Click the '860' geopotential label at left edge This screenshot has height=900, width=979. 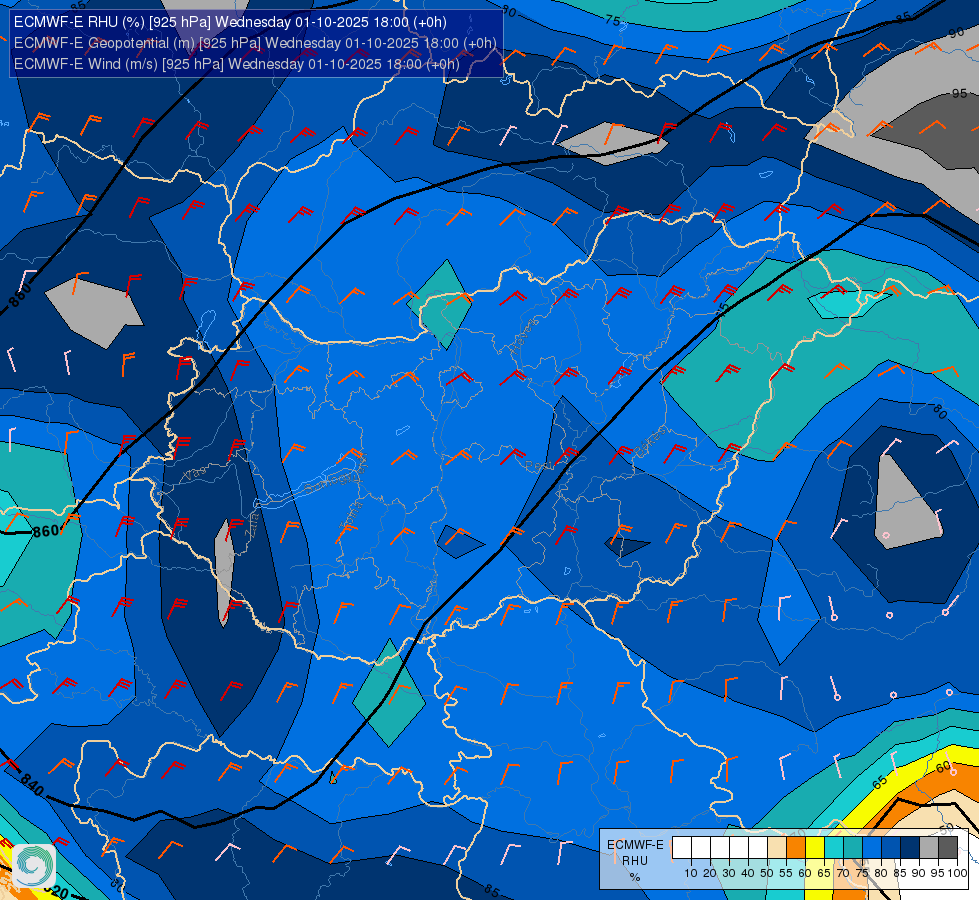(46, 532)
